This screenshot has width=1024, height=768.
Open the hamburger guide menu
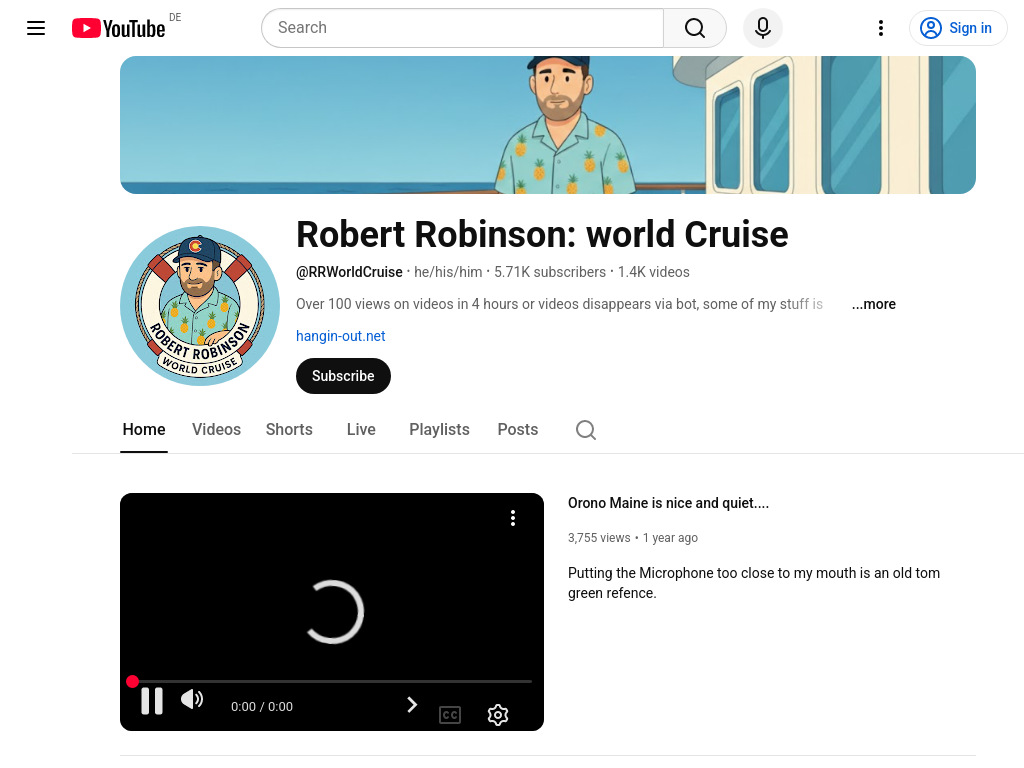(x=36, y=28)
